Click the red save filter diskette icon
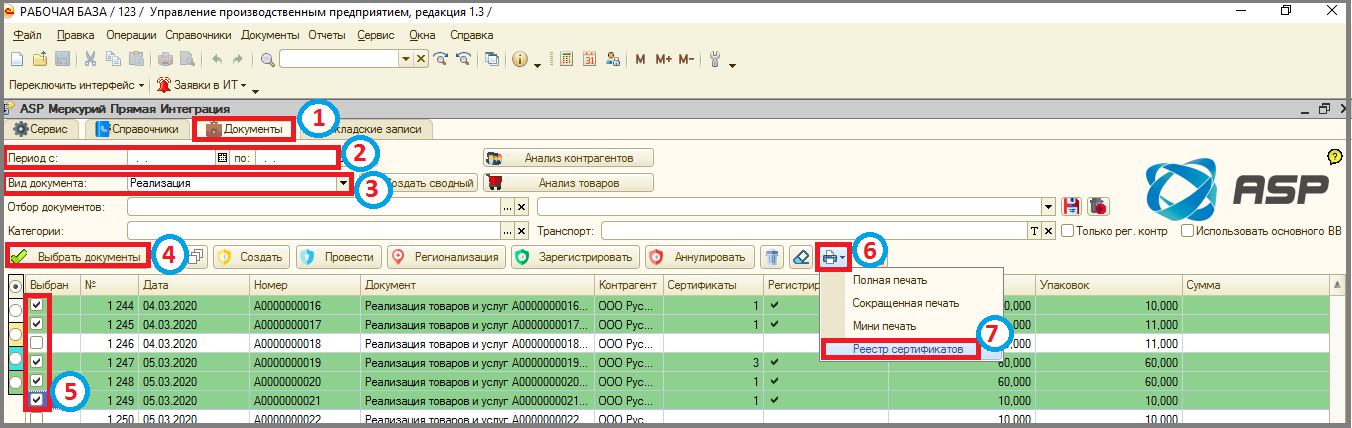 [1072, 206]
